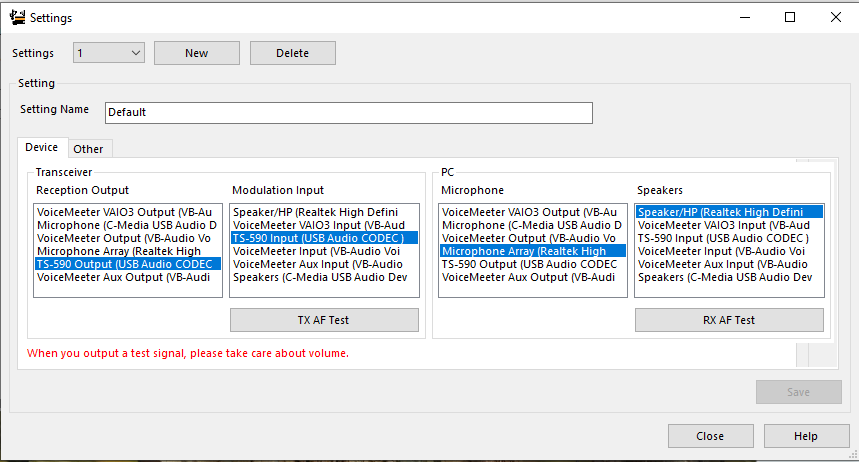Select Speaker/HP (Realtek) in Modulation Input list
This screenshot has width=859, height=462.
click(324, 212)
